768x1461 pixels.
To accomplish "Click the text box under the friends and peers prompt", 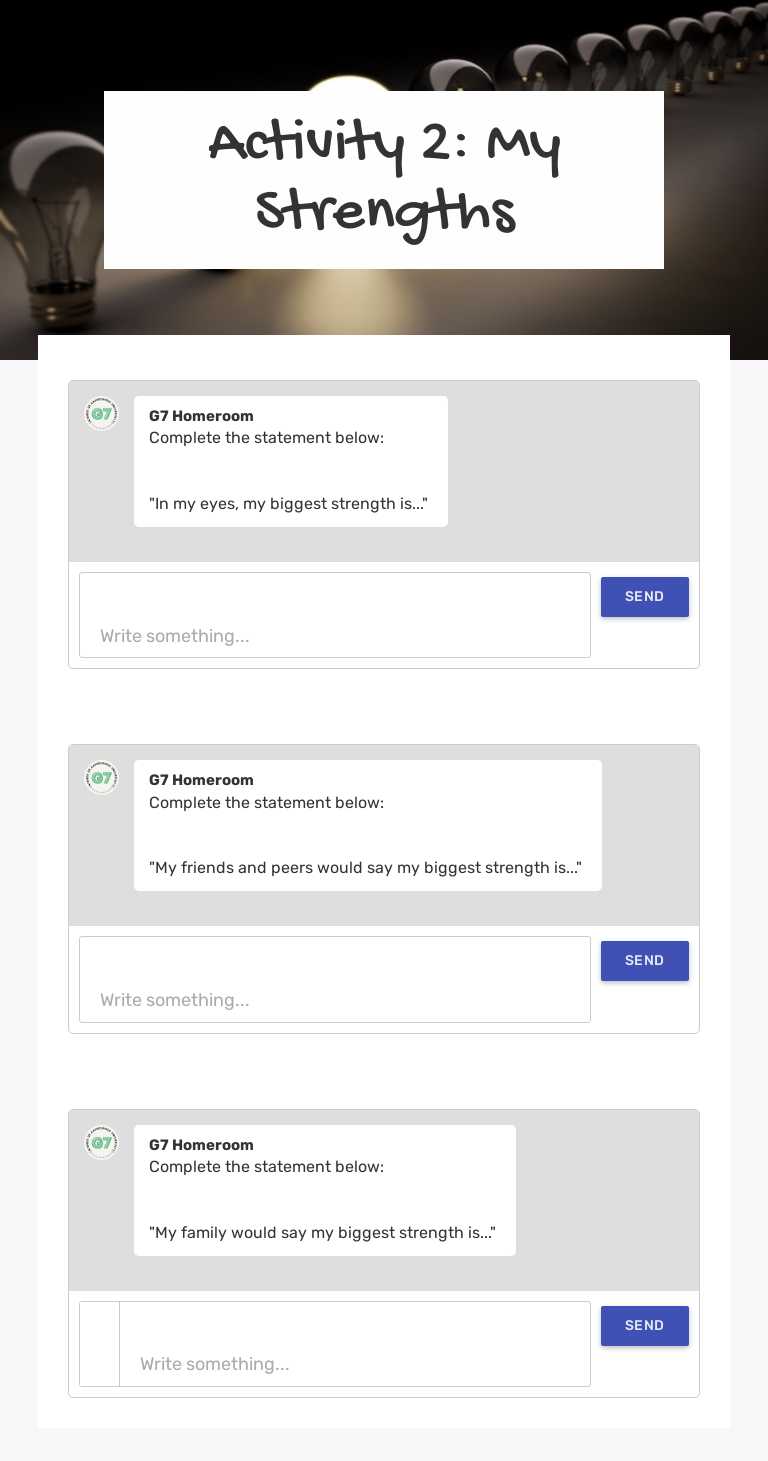I will pos(335,979).
